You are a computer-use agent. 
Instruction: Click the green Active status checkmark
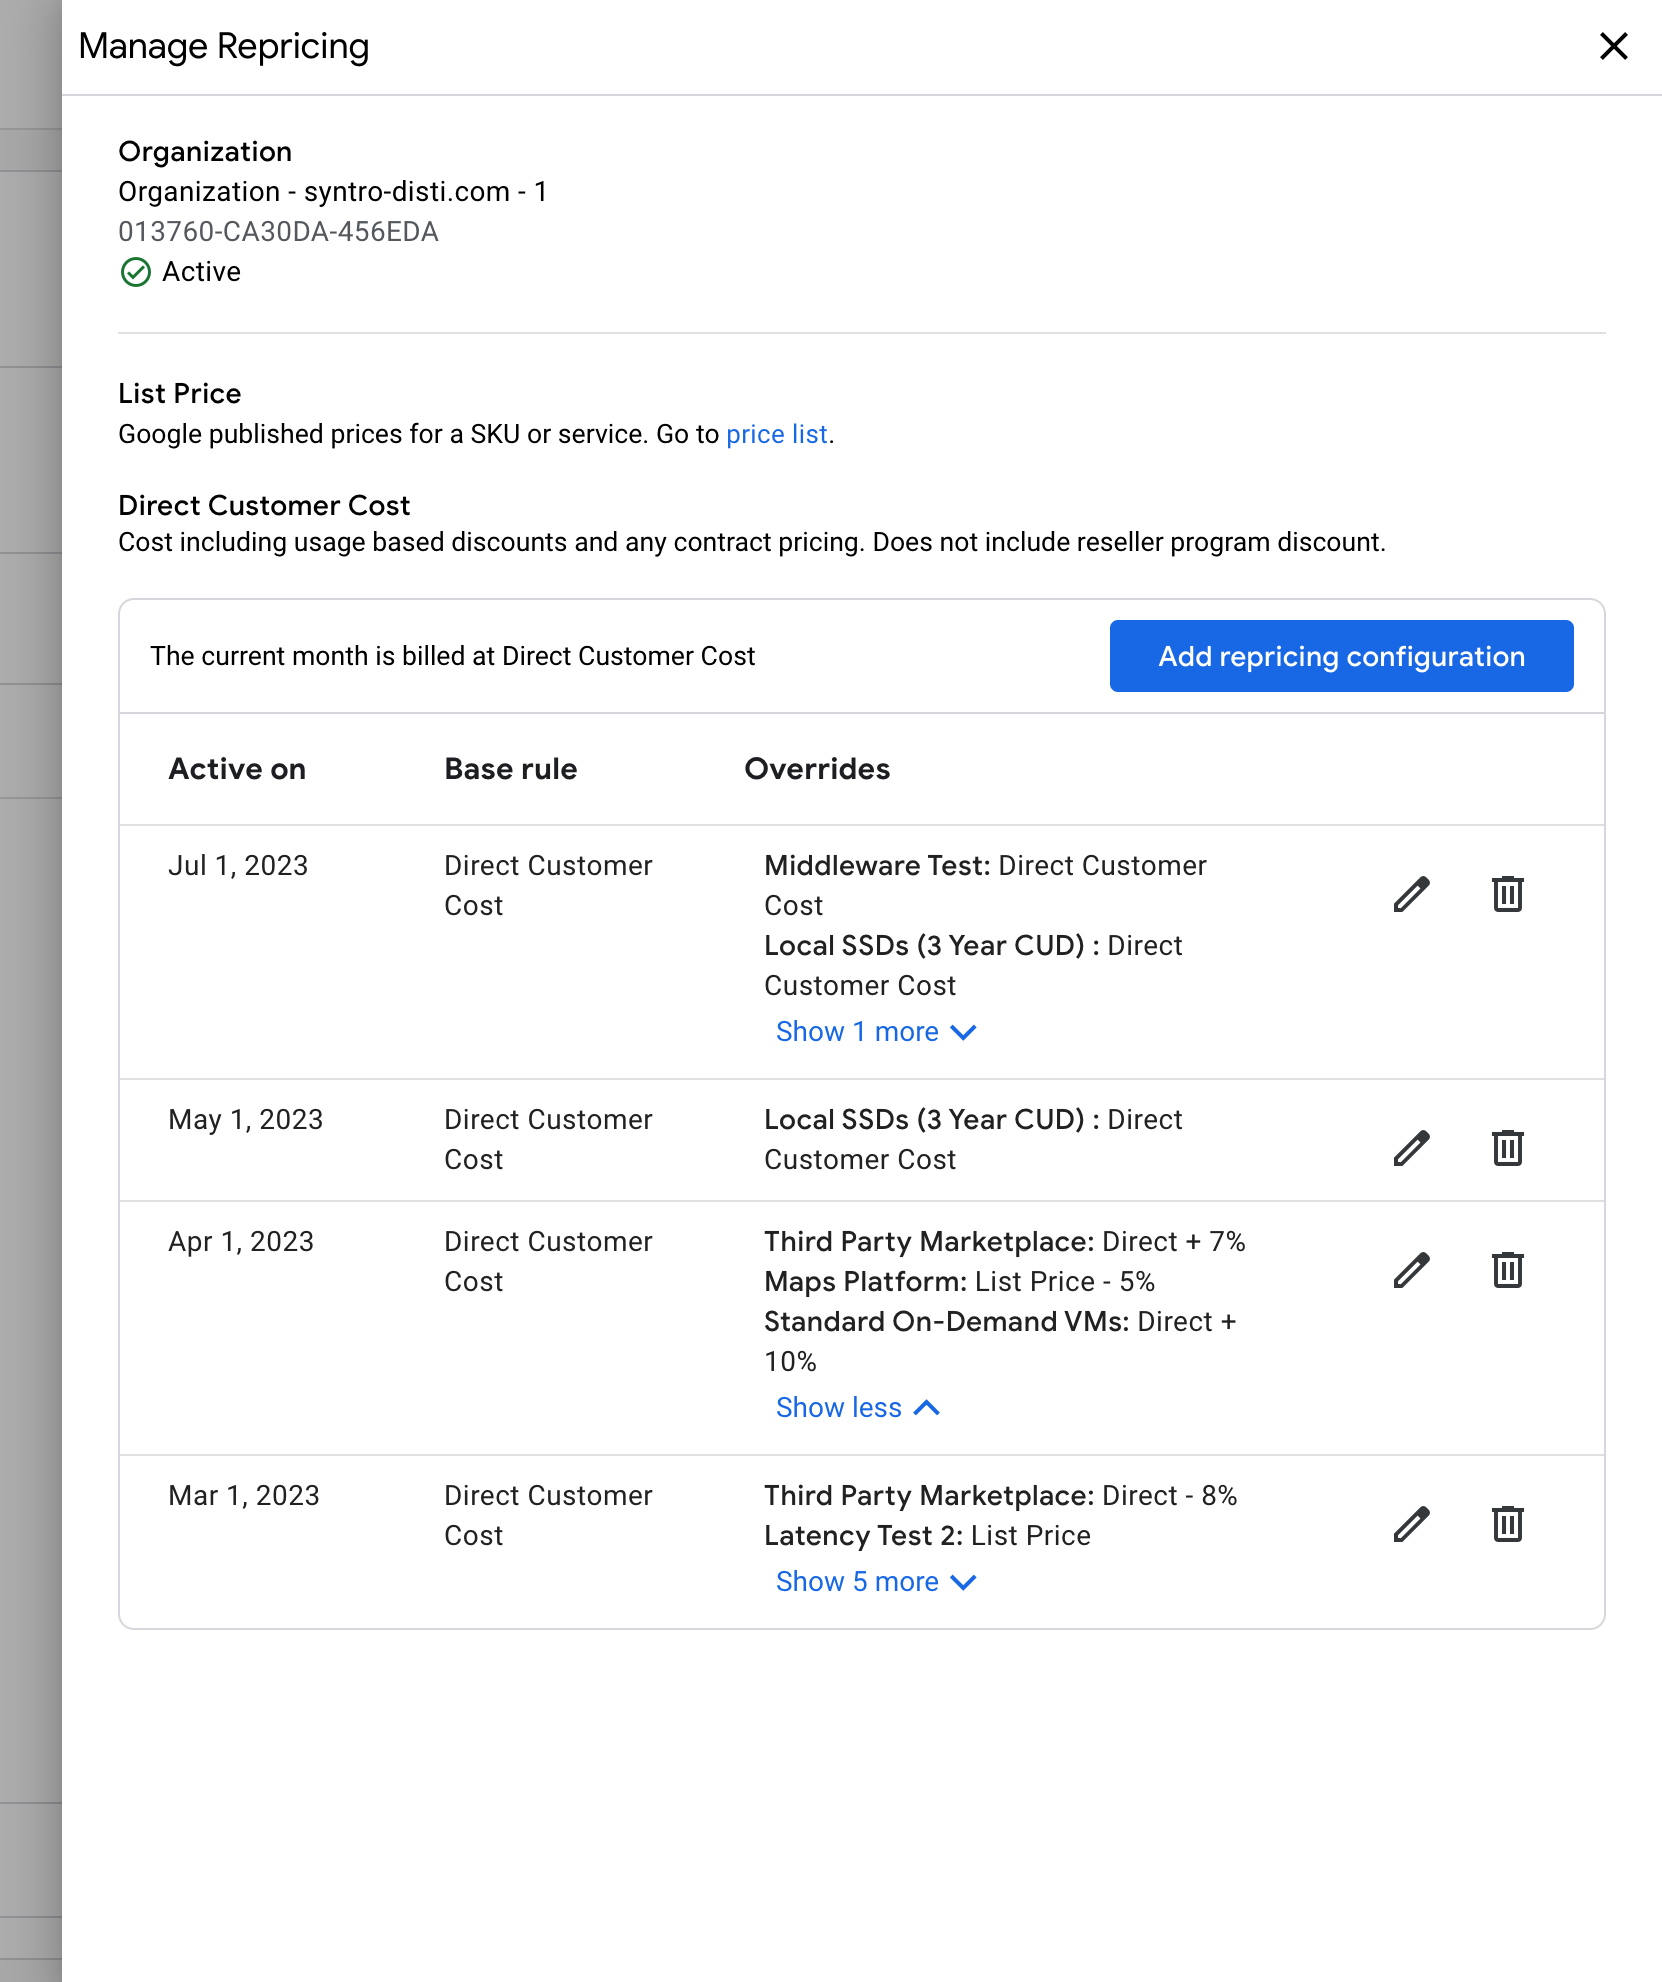(136, 271)
